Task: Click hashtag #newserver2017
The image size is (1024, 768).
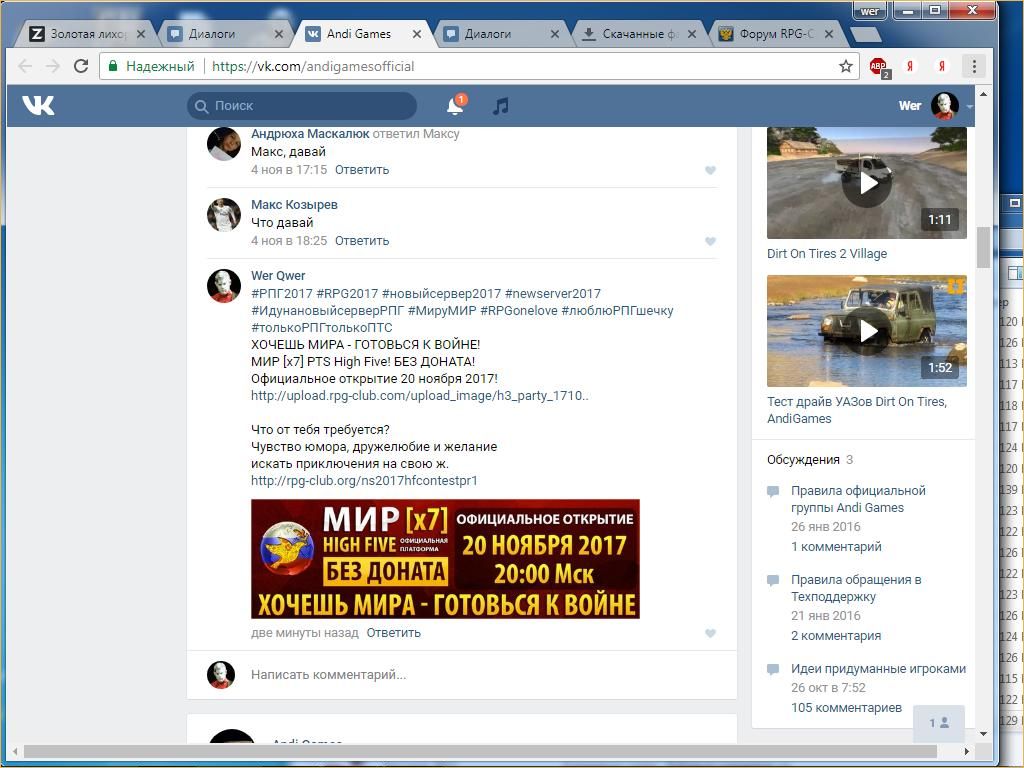Action: coord(552,294)
